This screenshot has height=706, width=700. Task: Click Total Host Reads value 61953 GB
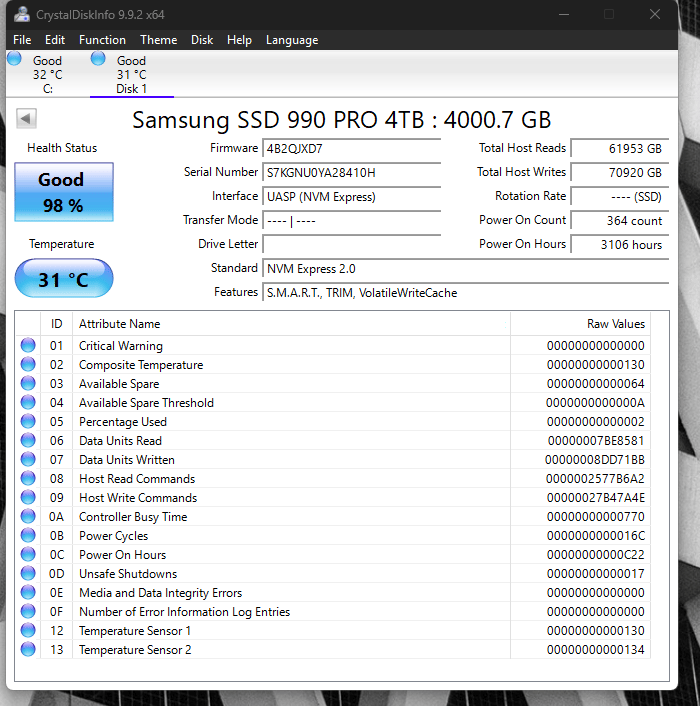pyautogui.click(x=620, y=149)
